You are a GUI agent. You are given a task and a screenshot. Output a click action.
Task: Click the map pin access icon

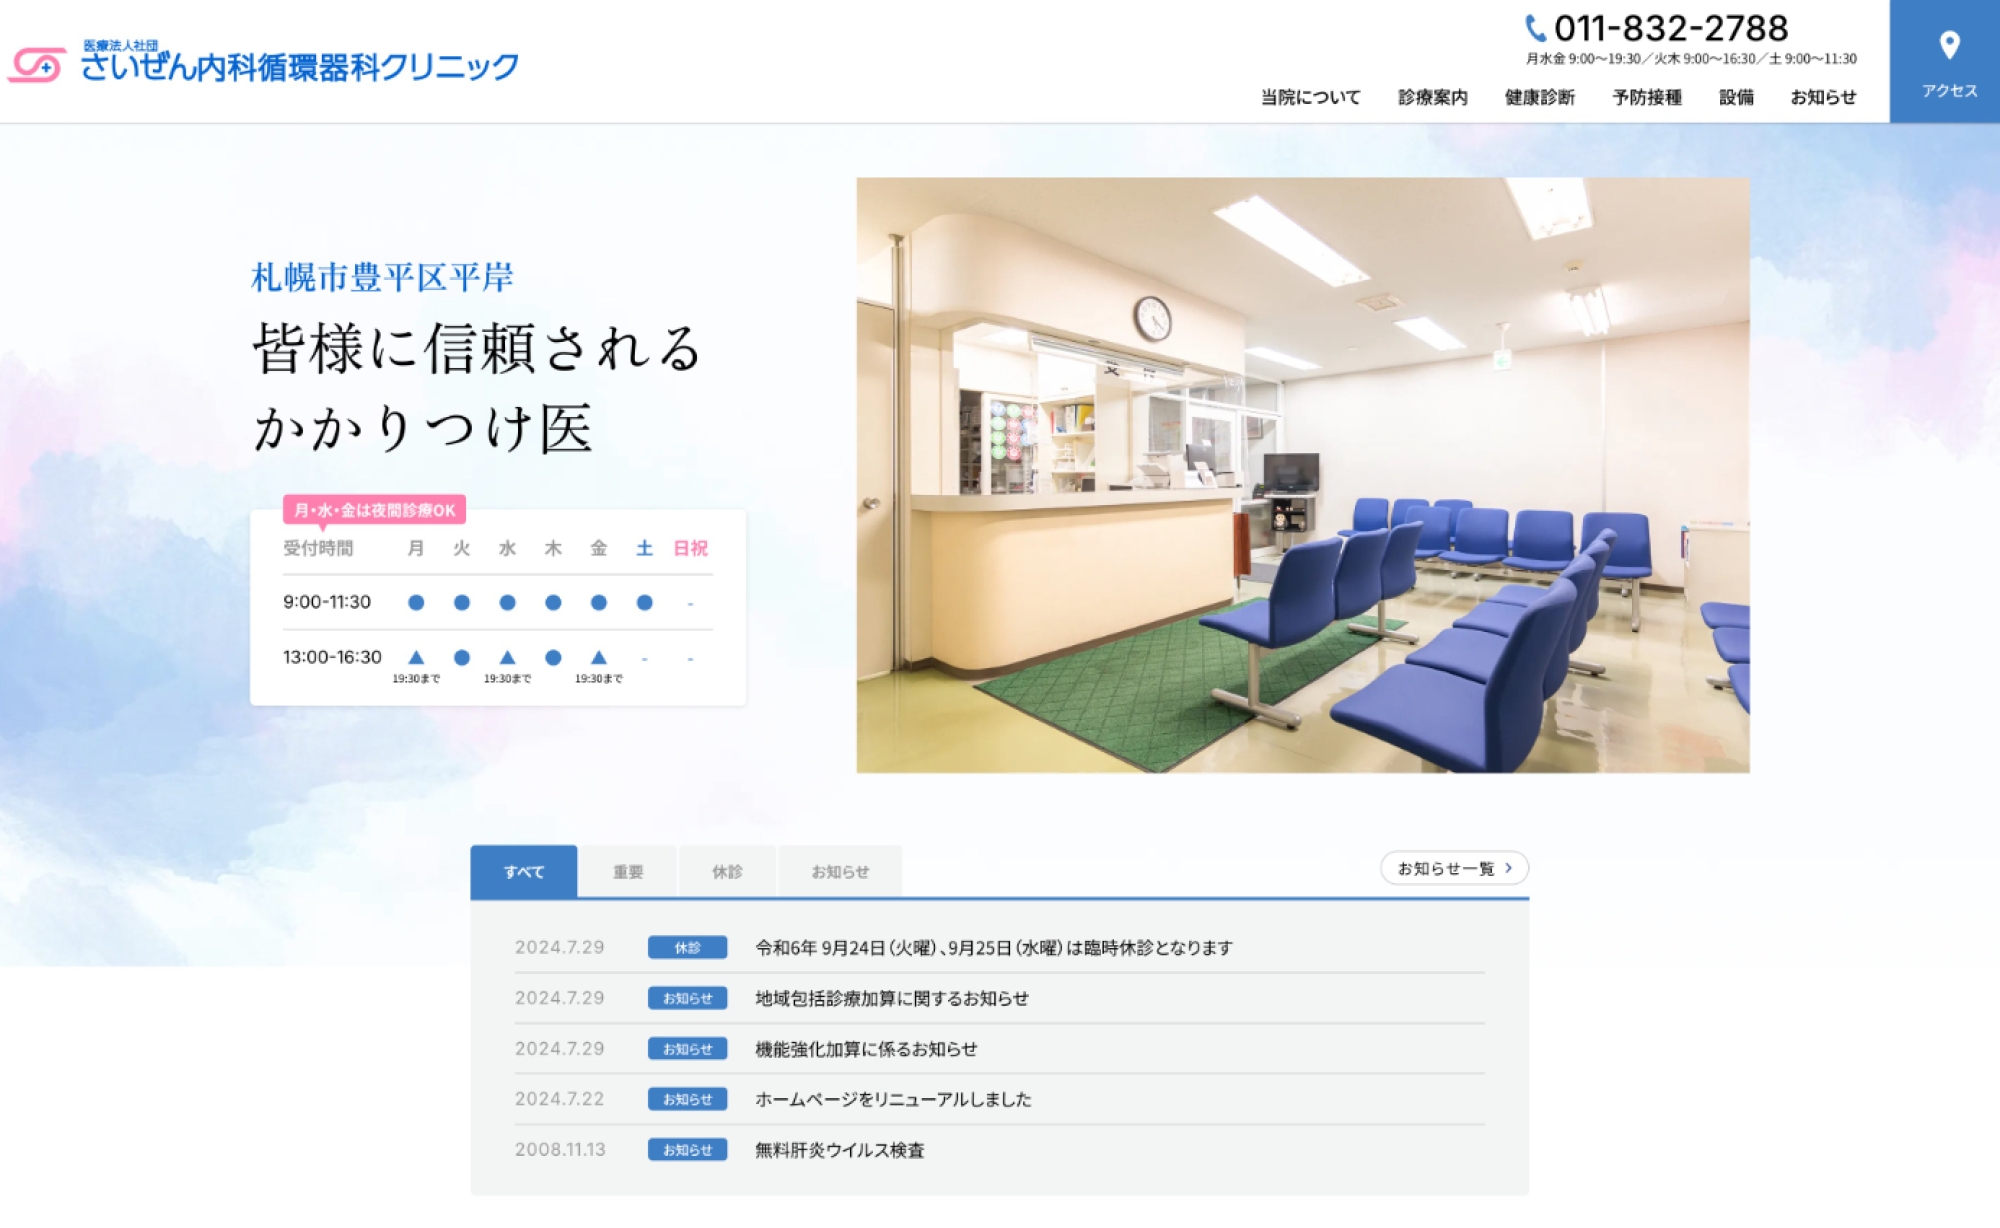tap(1948, 46)
